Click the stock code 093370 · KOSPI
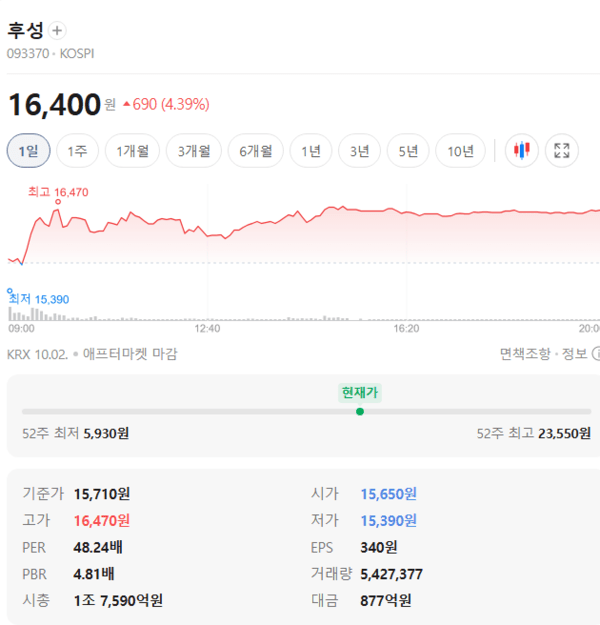Image resolution: width=600 pixels, height=625 pixels. (x=51, y=53)
